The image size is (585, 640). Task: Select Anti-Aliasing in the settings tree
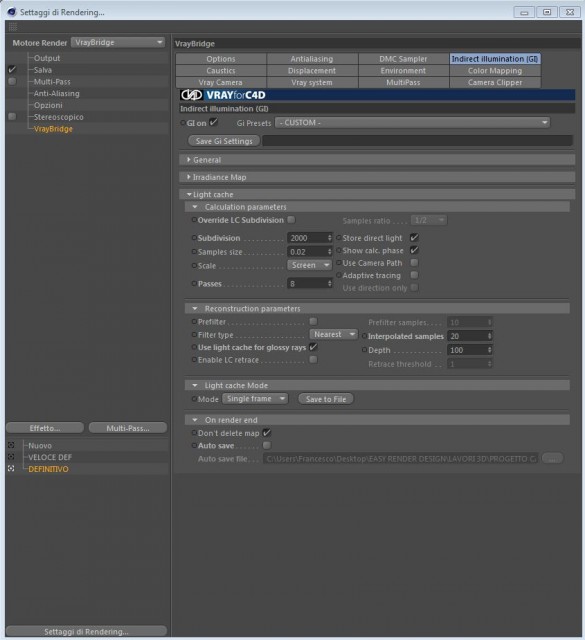coord(57,93)
